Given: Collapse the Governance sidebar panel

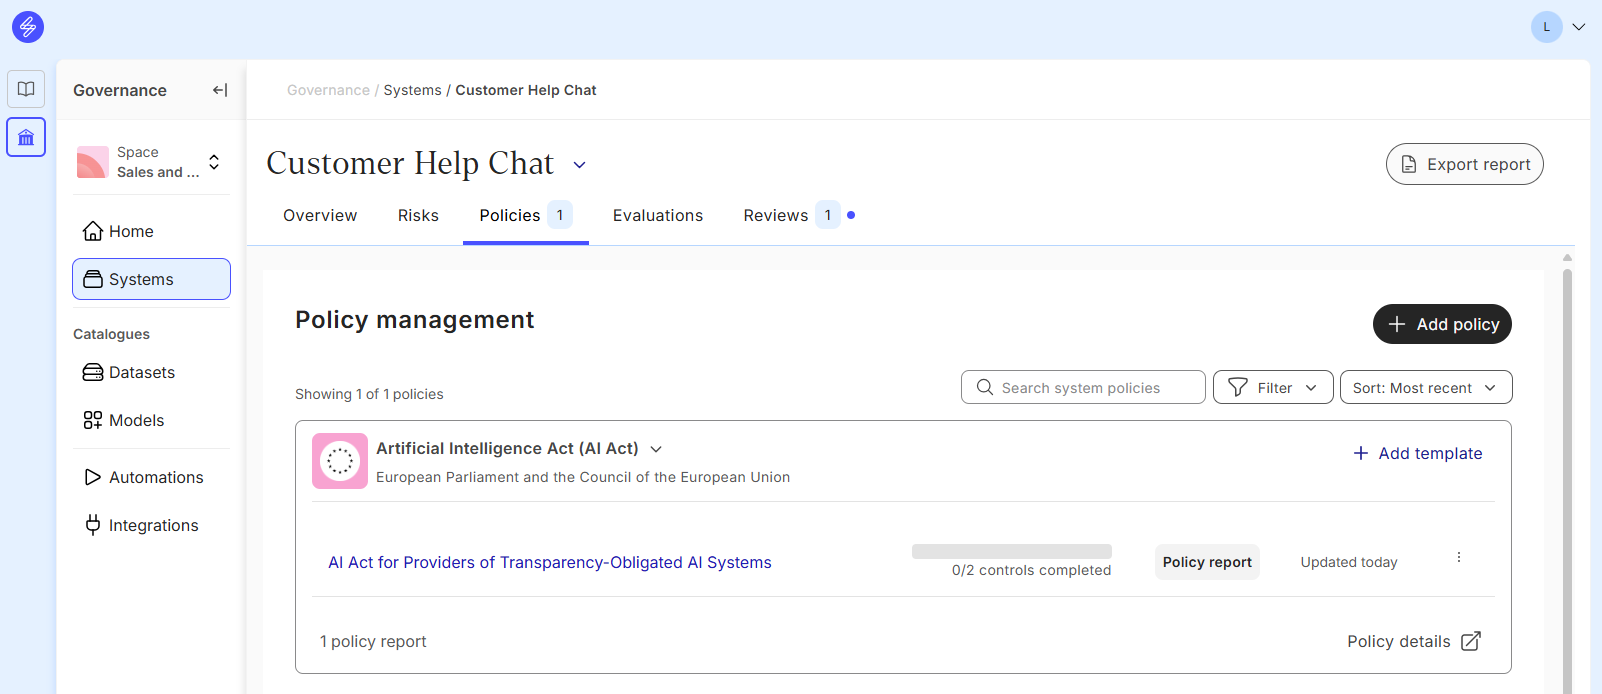Looking at the screenshot, I should pos(220,90).
